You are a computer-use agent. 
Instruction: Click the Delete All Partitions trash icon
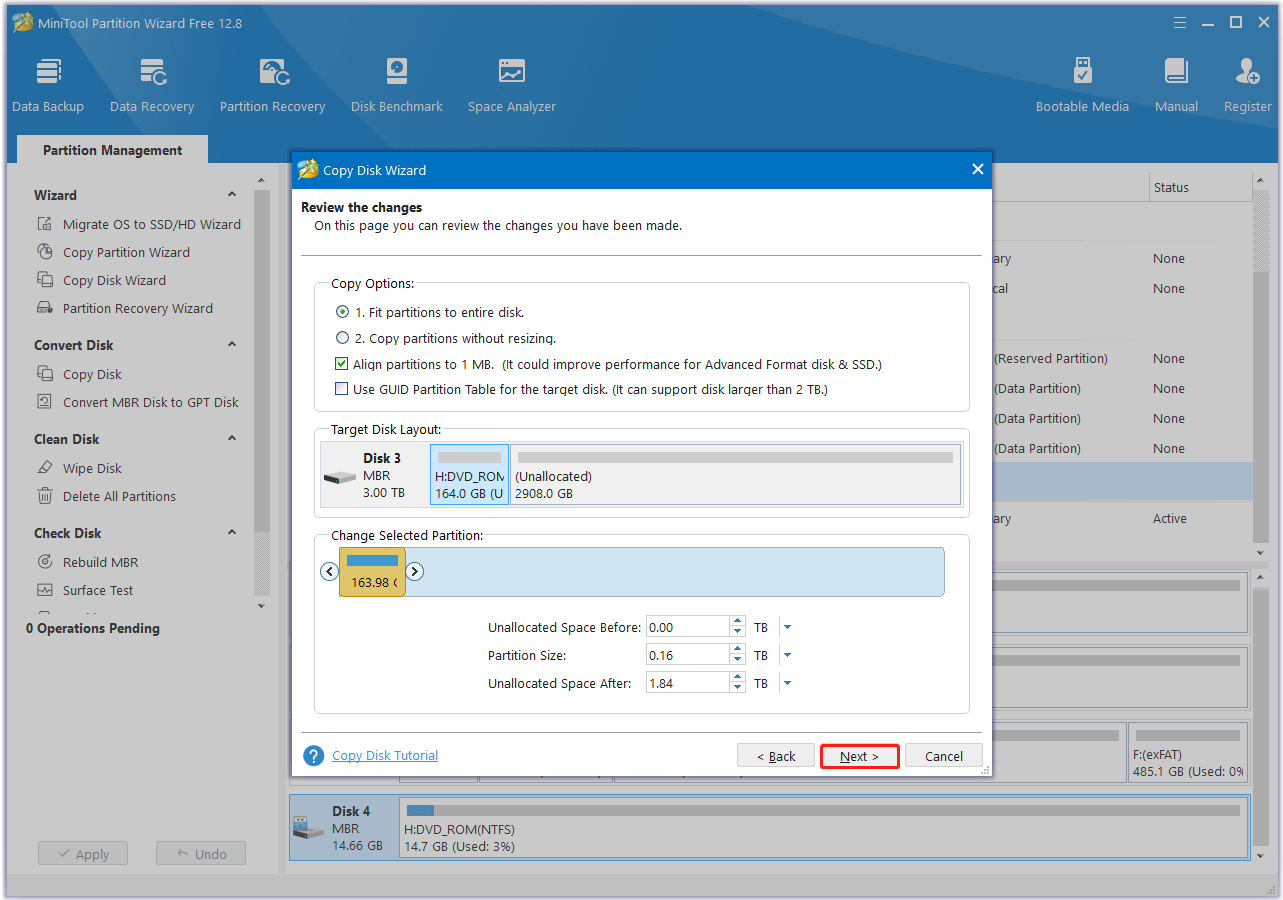click(x=45, y=496)
